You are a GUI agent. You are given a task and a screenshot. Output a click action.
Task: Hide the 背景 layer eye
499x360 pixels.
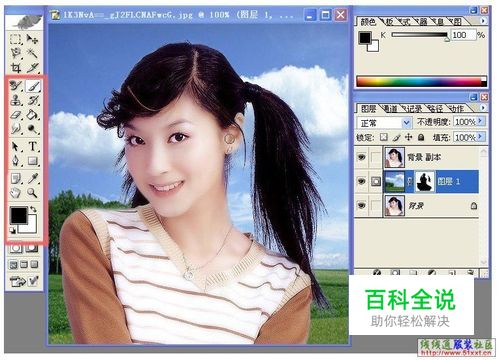click(x=362, y=206)
